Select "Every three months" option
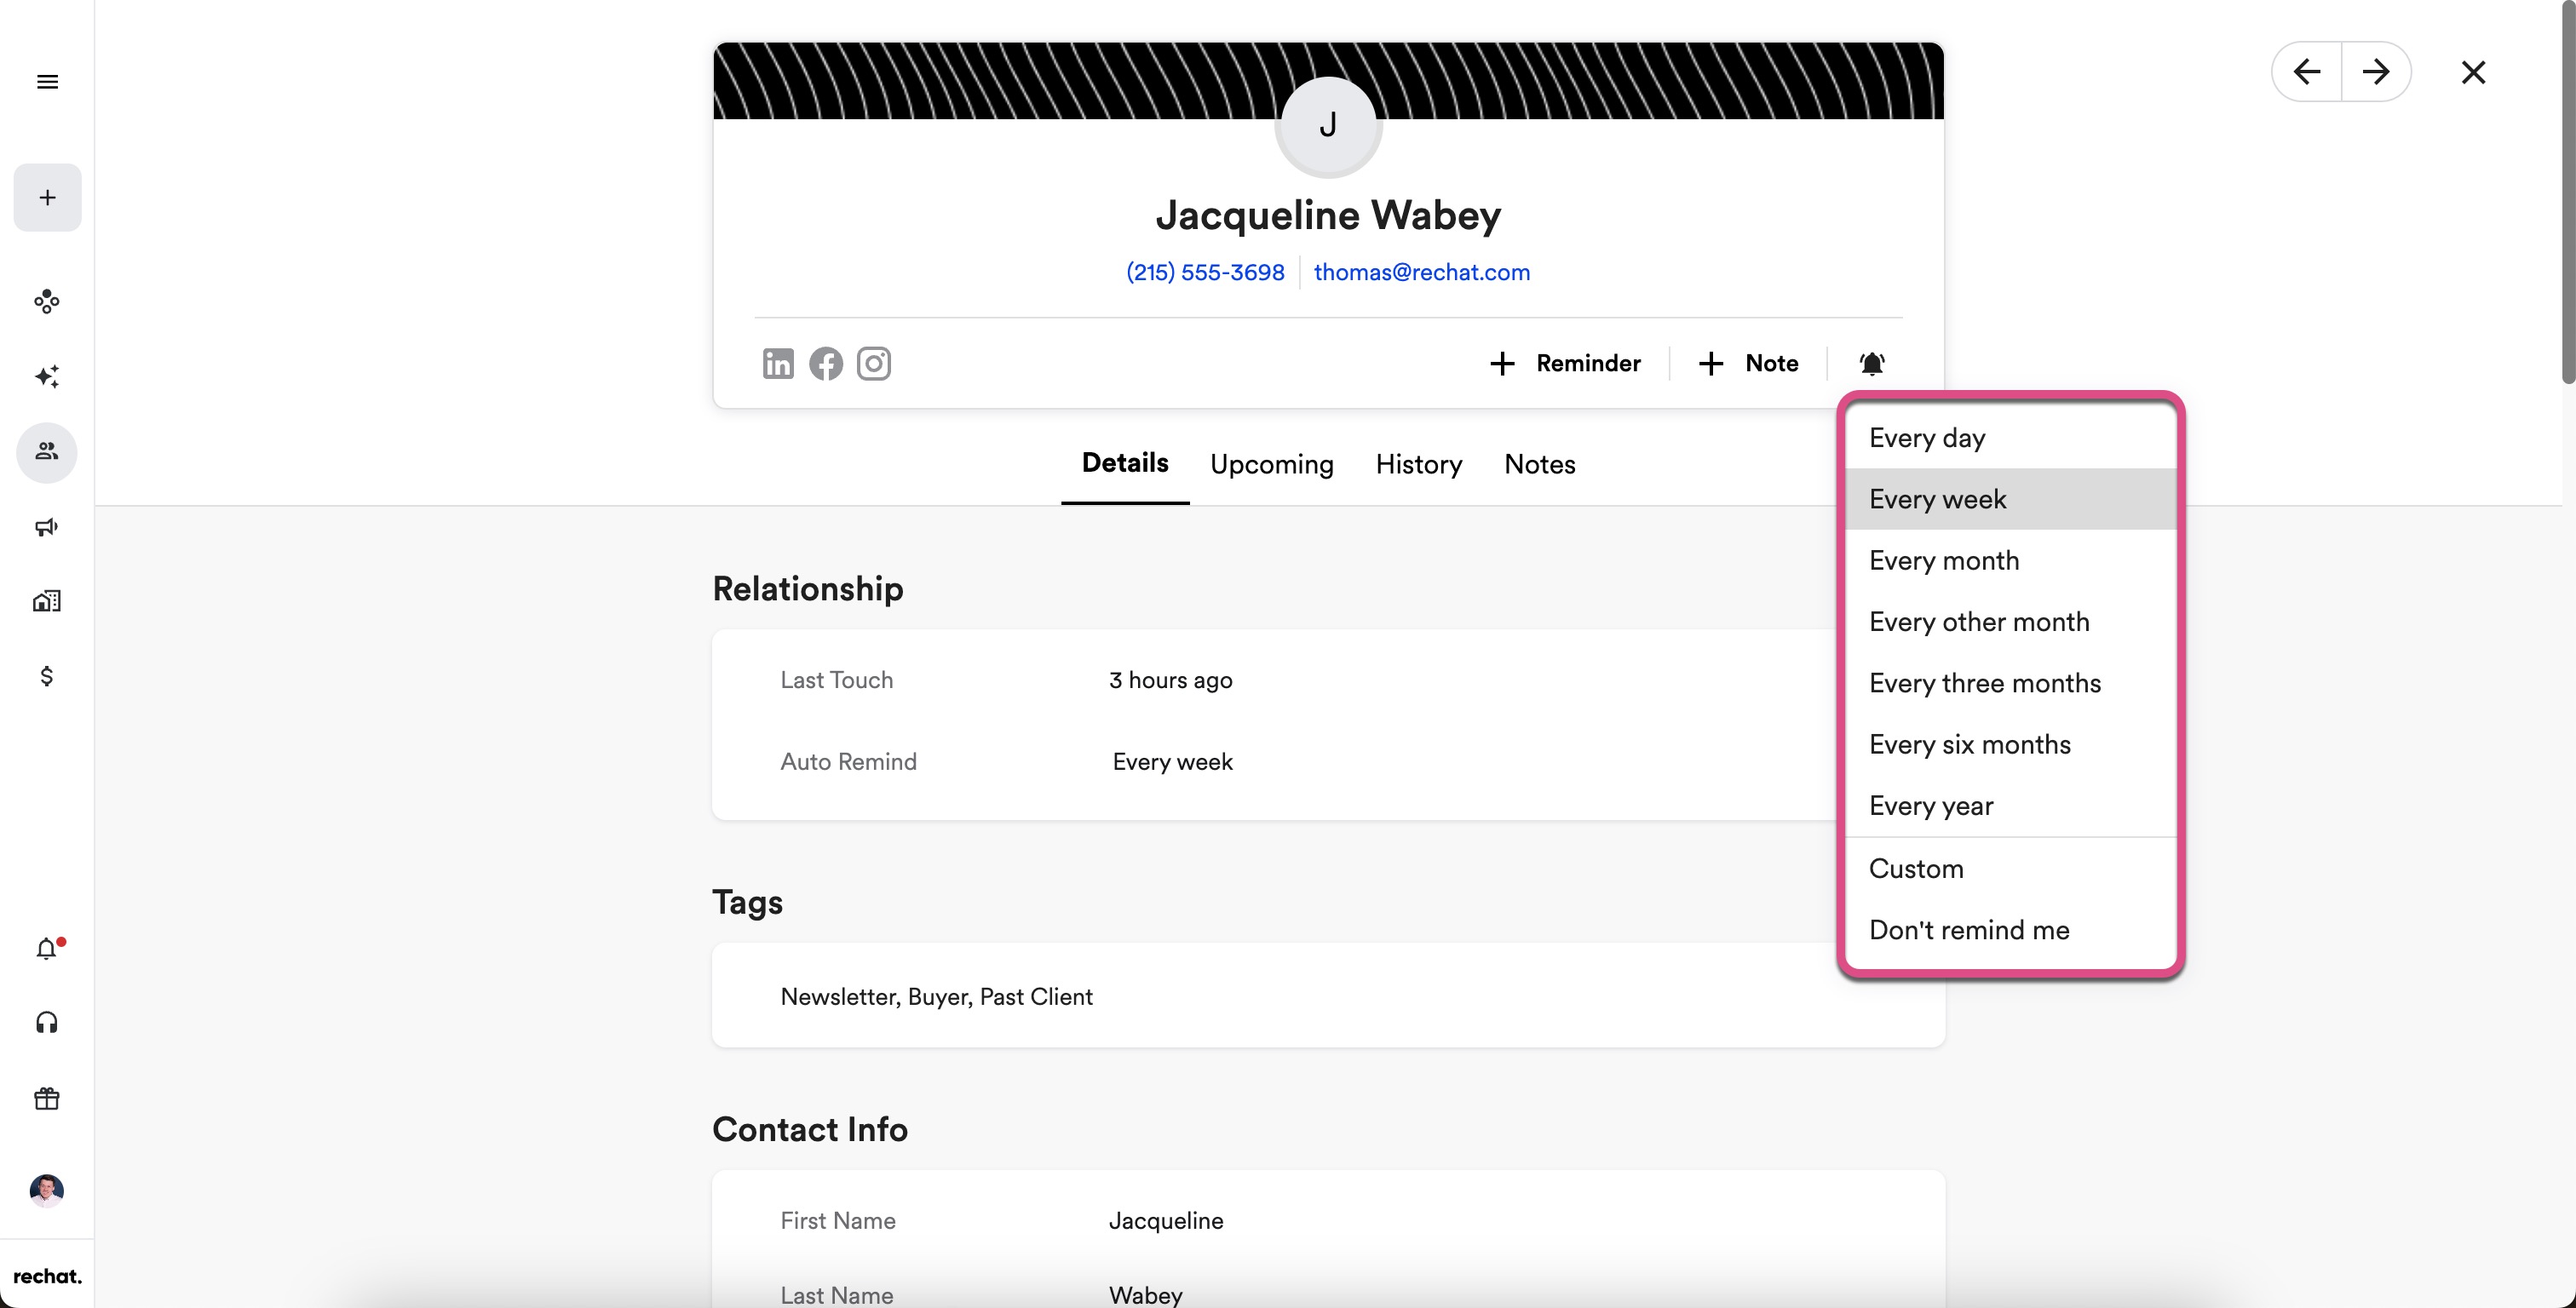The width and height of the screenshot is (2576, 1308). tap(1984, 683)
